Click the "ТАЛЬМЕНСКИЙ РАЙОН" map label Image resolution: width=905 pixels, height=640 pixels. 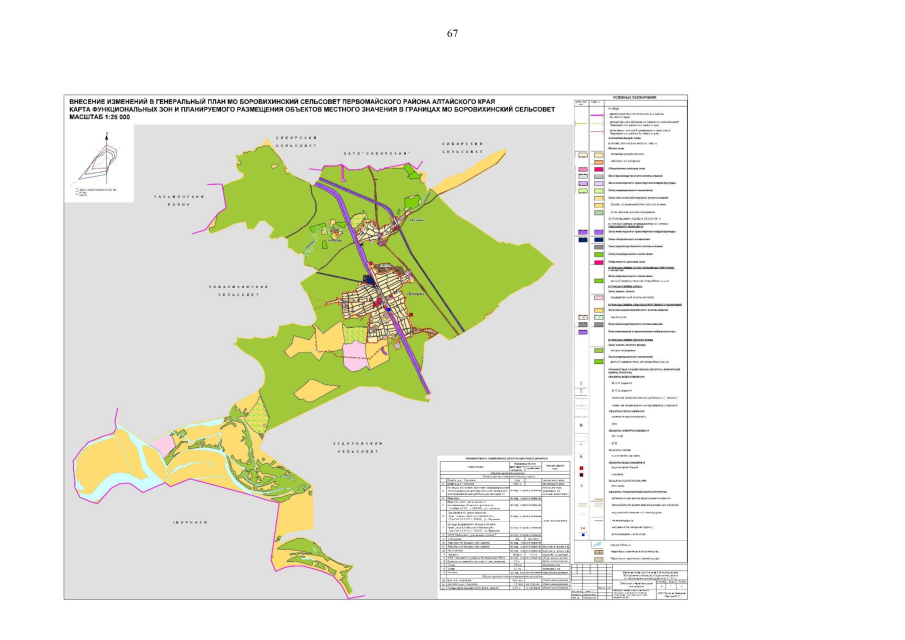click(x=179, y=200)
